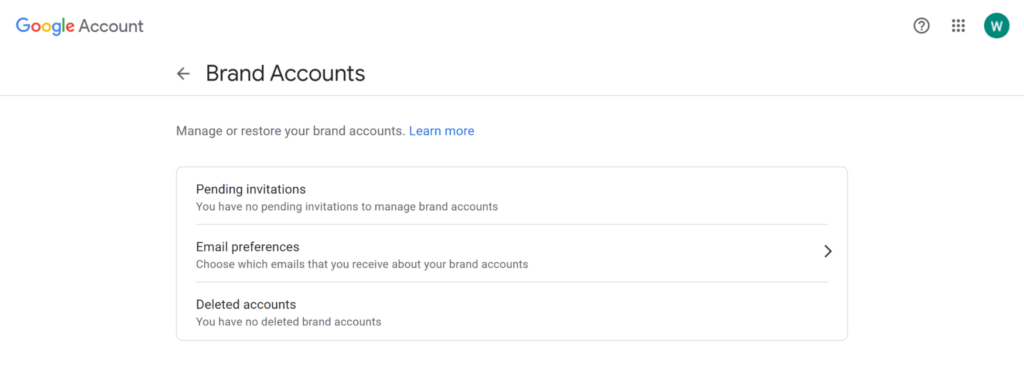Go back using the left arrow
The image size is (1024, 376).
(x=183, y=74)
